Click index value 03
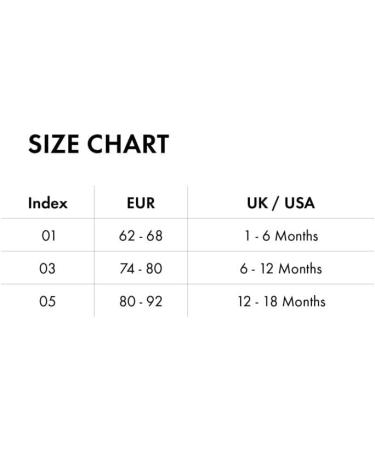 point(47,269)
